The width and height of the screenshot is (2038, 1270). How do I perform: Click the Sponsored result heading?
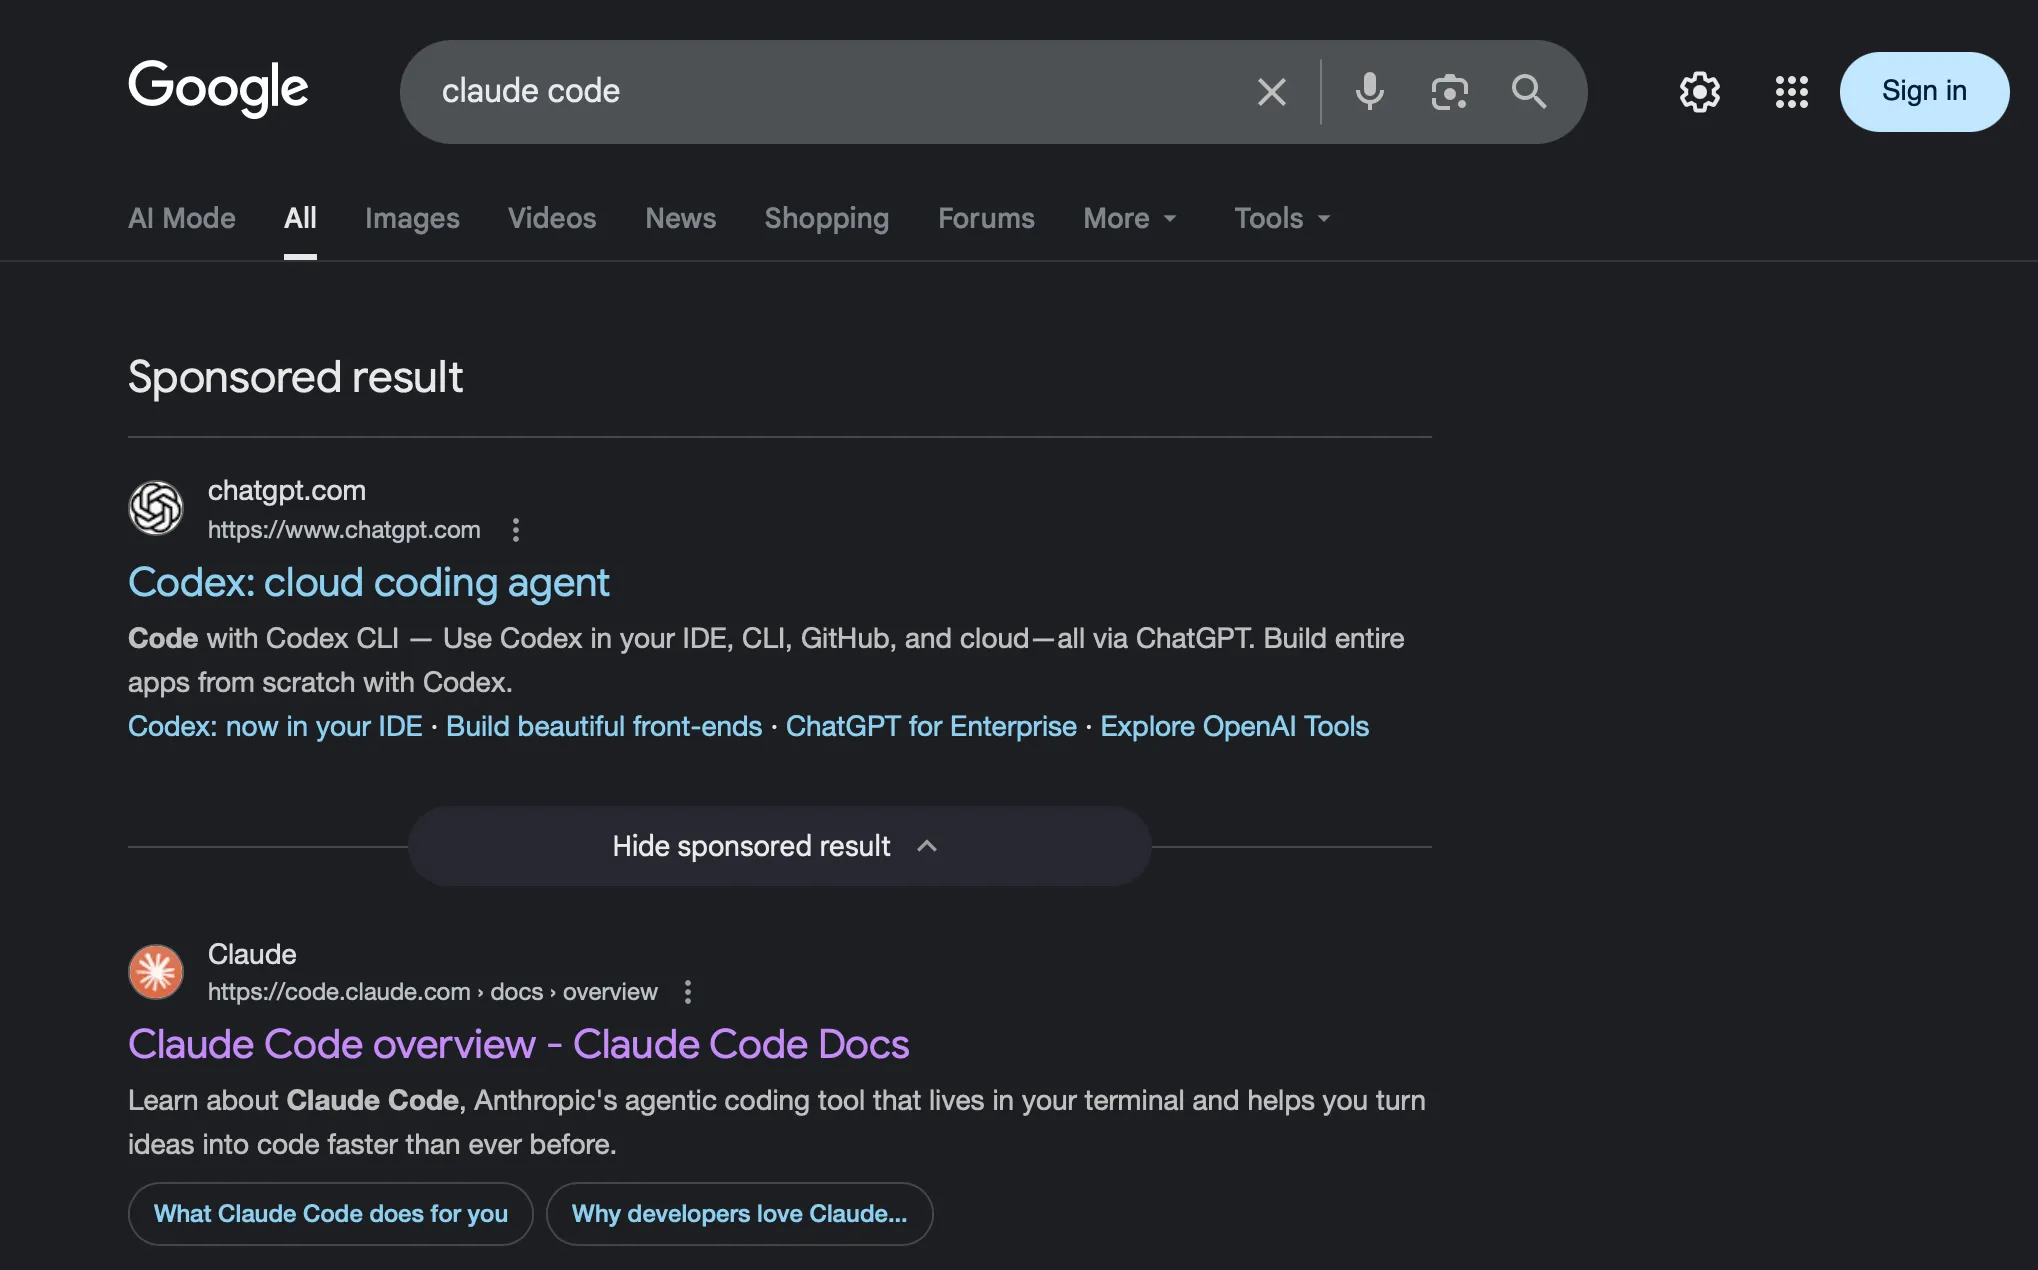click(295, 377)
